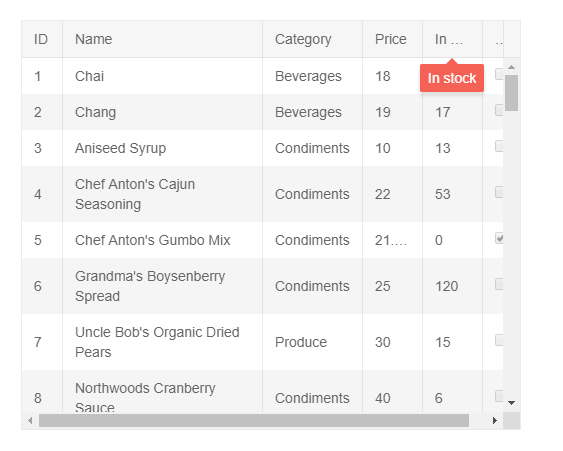Click the truncated In stock column header
563x451 pixels.
[x=453, y=39]
